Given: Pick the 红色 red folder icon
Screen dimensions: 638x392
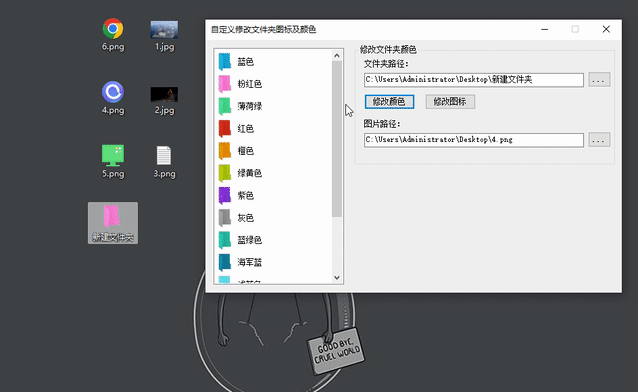Looking at the screenshot, I should (x=225, y=129).
